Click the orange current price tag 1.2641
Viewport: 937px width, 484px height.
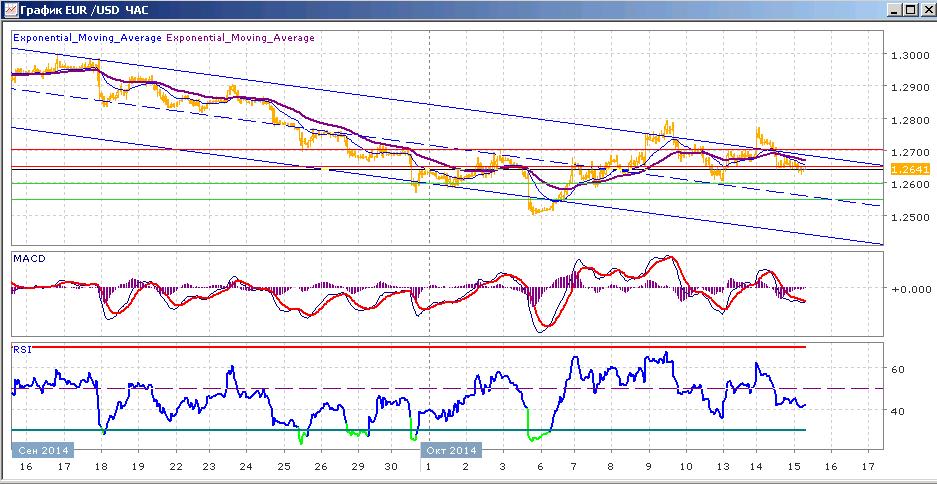point(910,169)
